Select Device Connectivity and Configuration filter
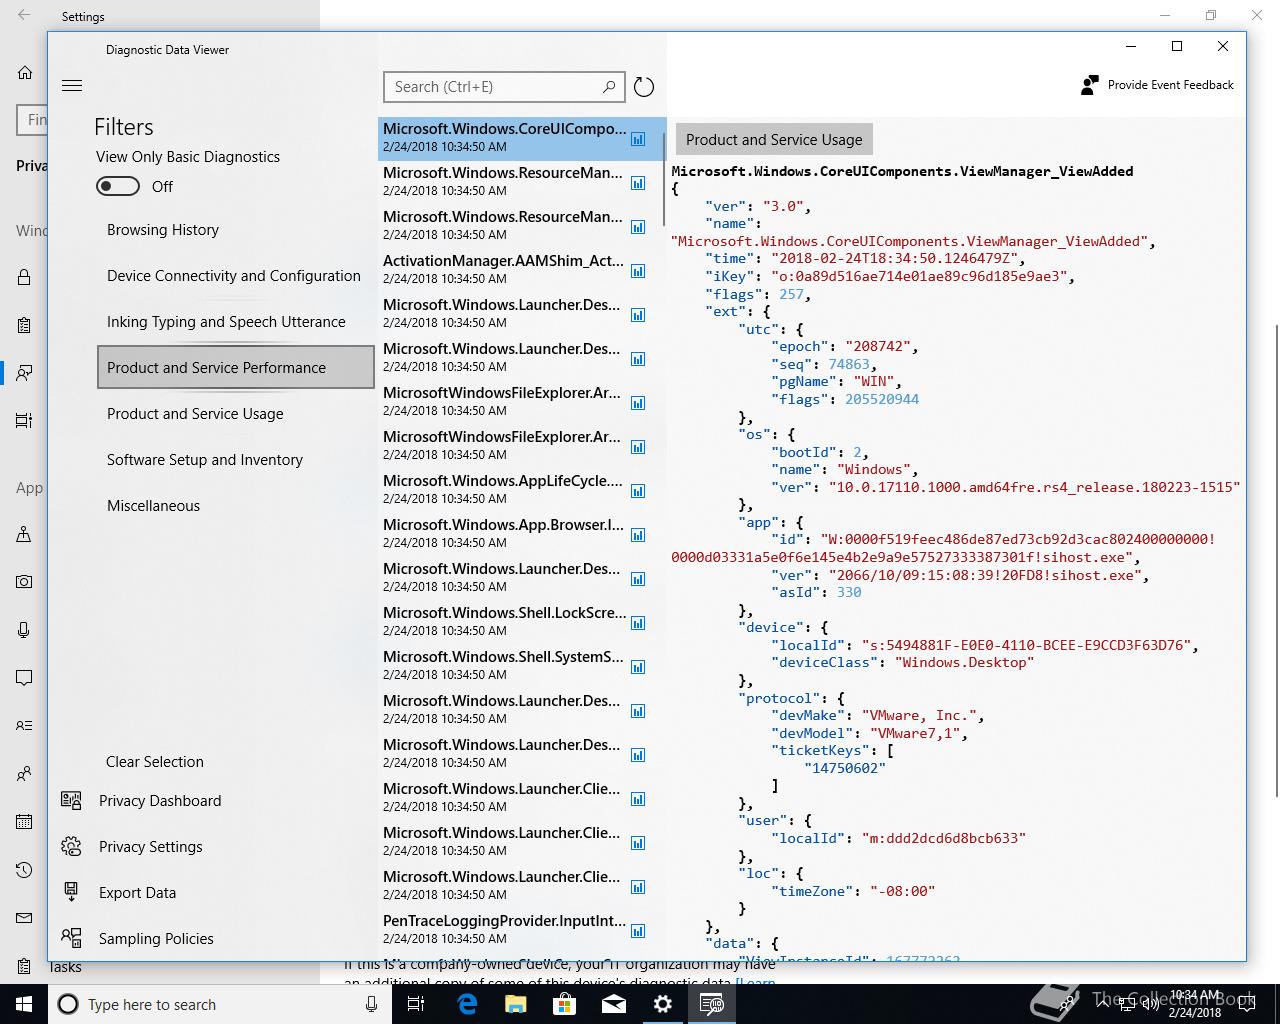 click(234, 276)
